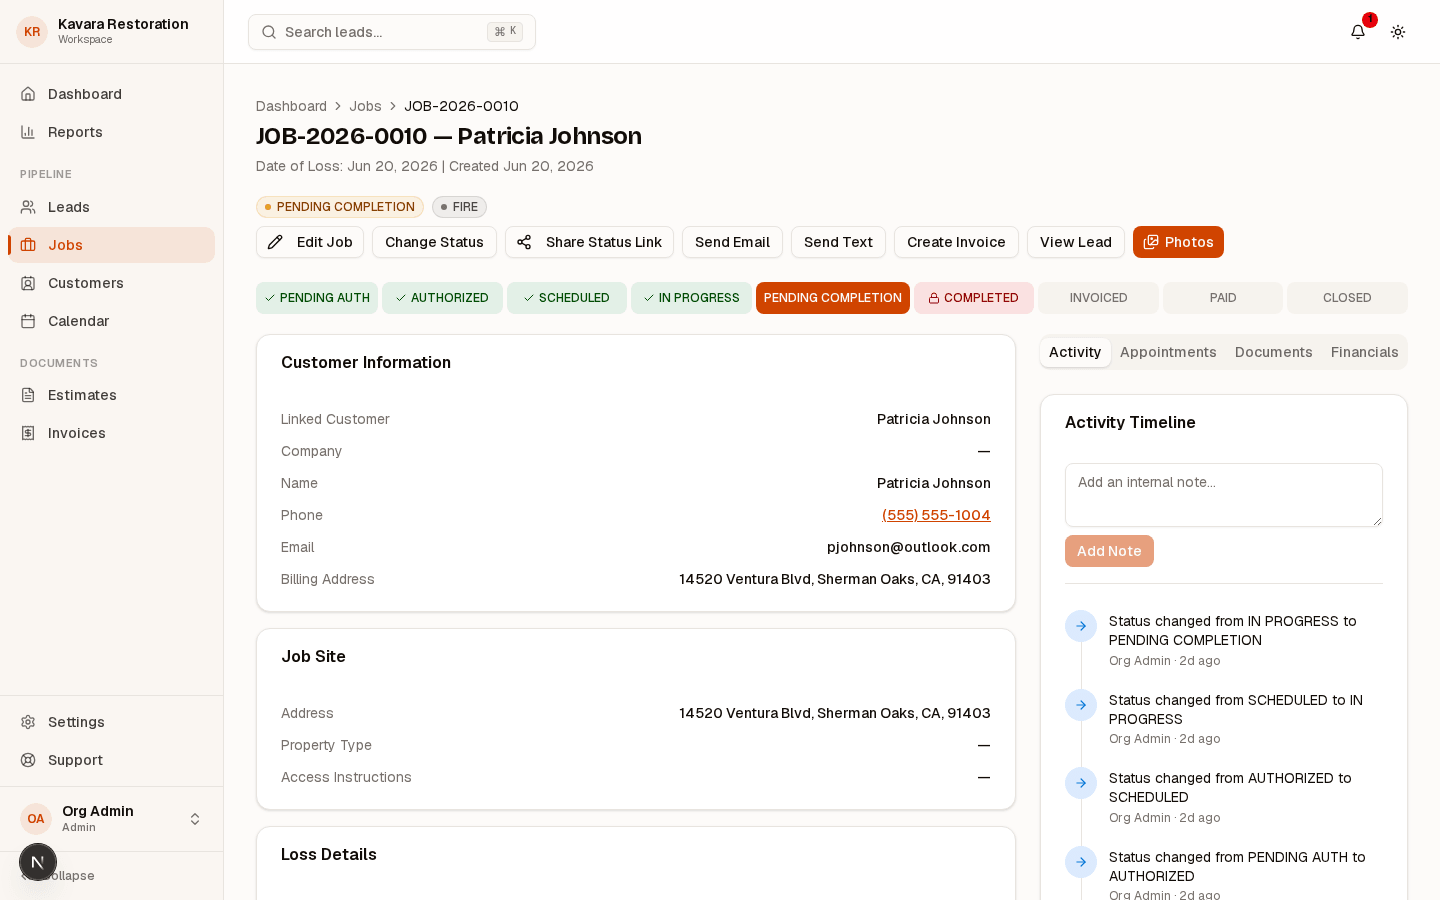Click arrow icon beside PENDING AUTH to AUTHORIZED entry

pos(1081,862)
